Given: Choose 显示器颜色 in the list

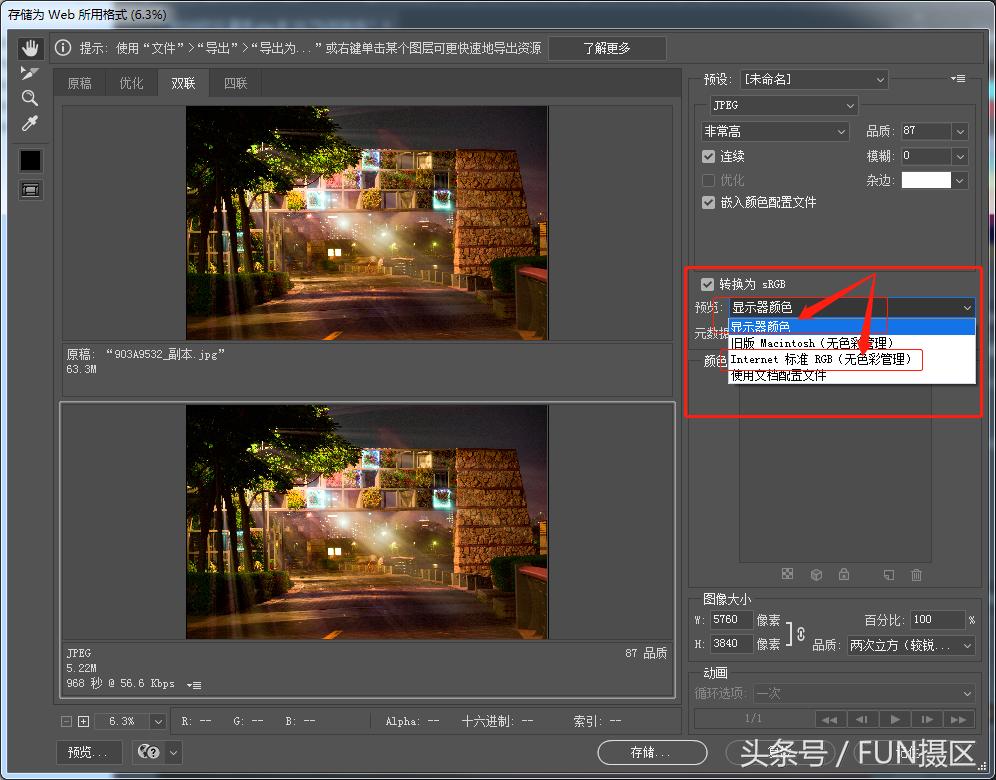Looking at the screenshot, I should tap(851, 326).
